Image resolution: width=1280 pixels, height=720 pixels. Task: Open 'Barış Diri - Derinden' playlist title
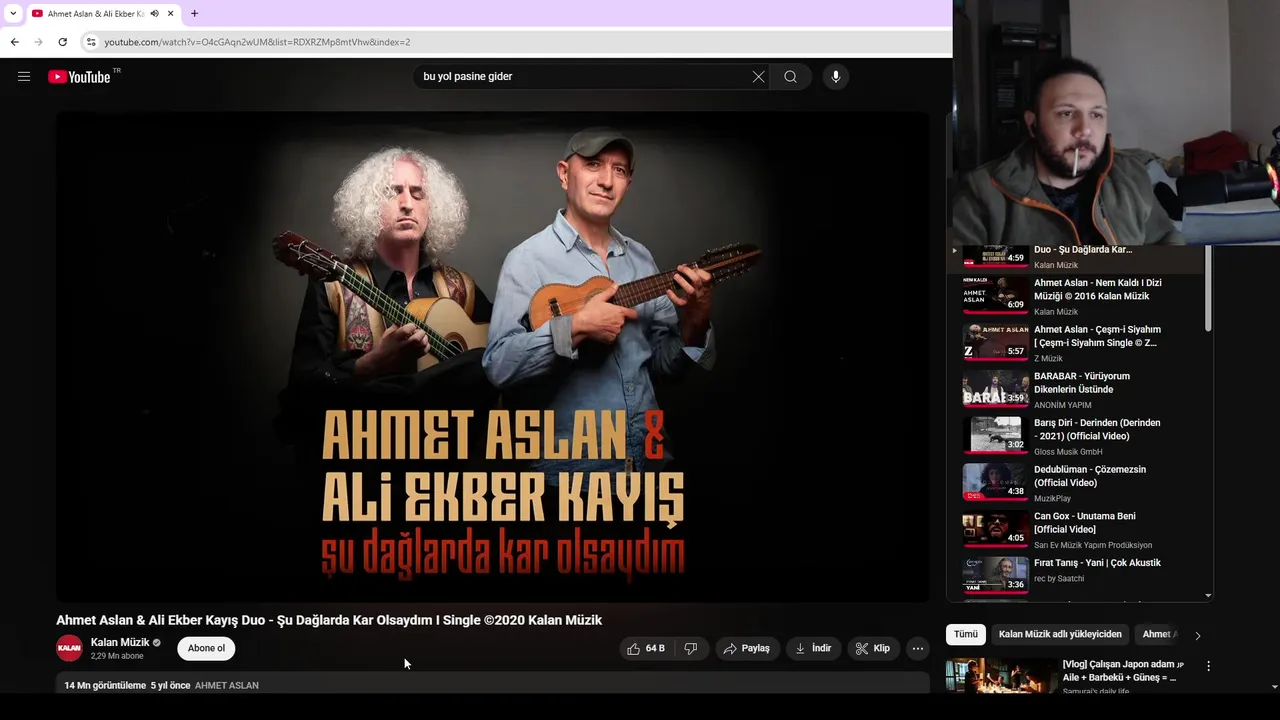click(x=1096, y=430)
